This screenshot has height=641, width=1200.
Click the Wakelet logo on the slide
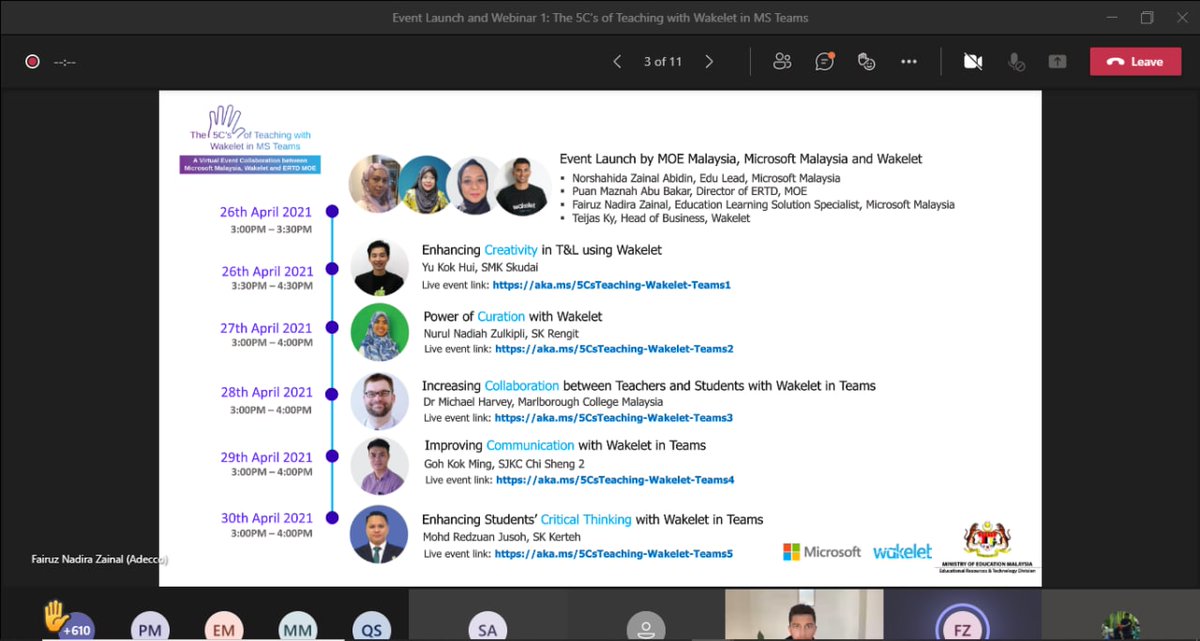pyautogui.click(x=902, y=551)
